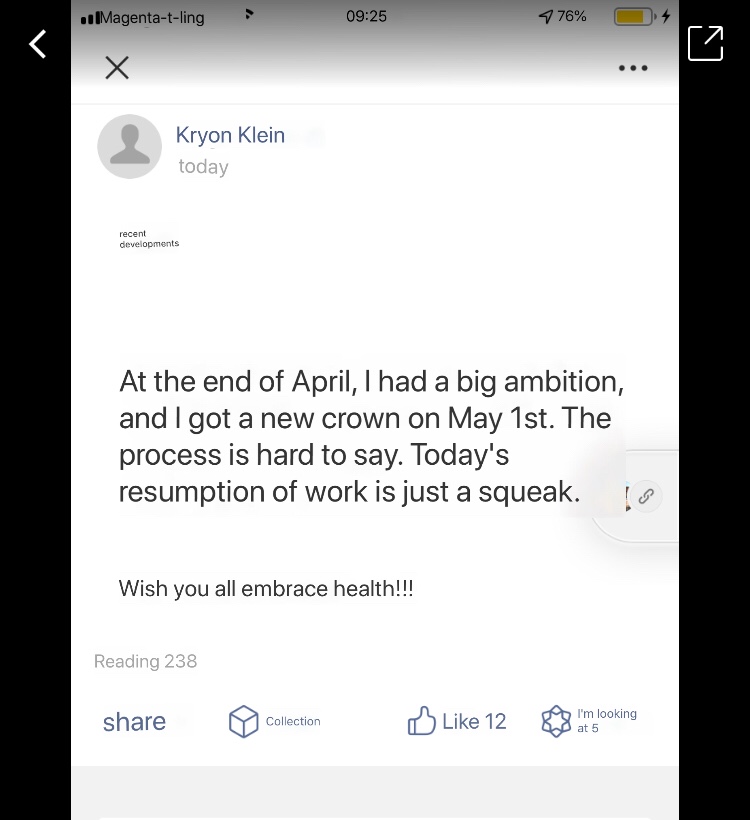Tap the floating chain link icon
Viewport: 750px width, 820px height.
click(646, 495)
